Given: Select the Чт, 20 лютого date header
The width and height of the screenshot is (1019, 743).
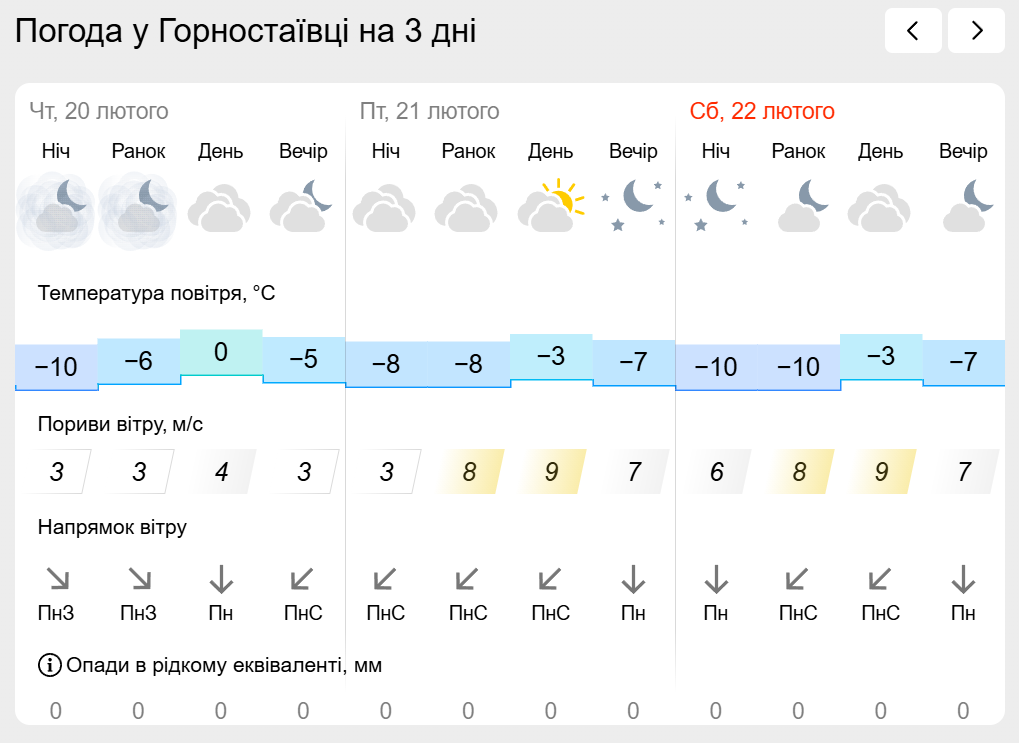Looking at the screenshot, I should [x=99, y=111].
